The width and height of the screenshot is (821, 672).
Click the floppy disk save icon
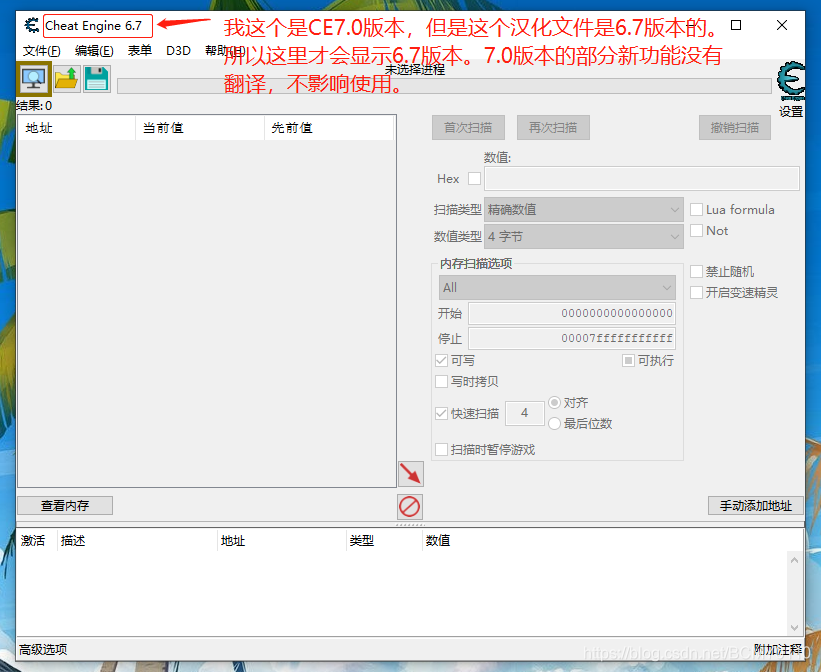click(97, 79)
